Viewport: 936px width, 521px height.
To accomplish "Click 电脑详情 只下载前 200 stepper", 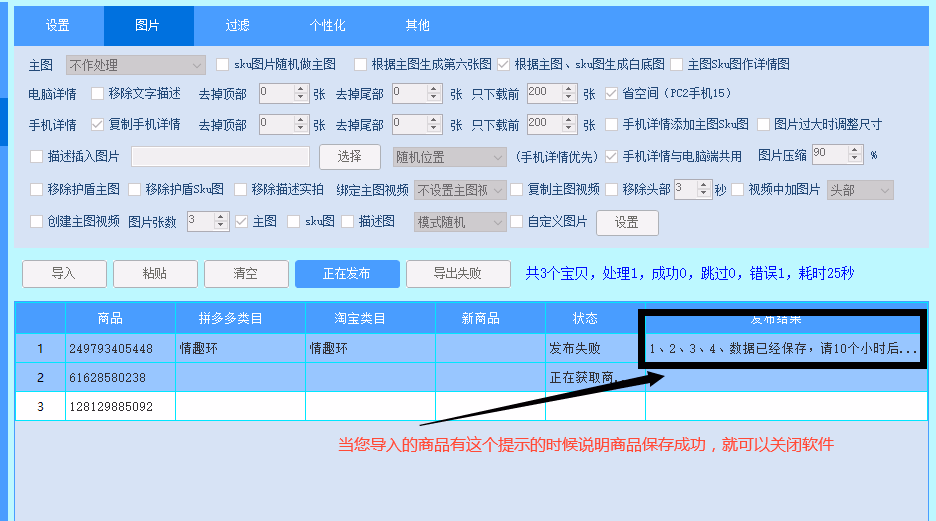I will (552, 93).
